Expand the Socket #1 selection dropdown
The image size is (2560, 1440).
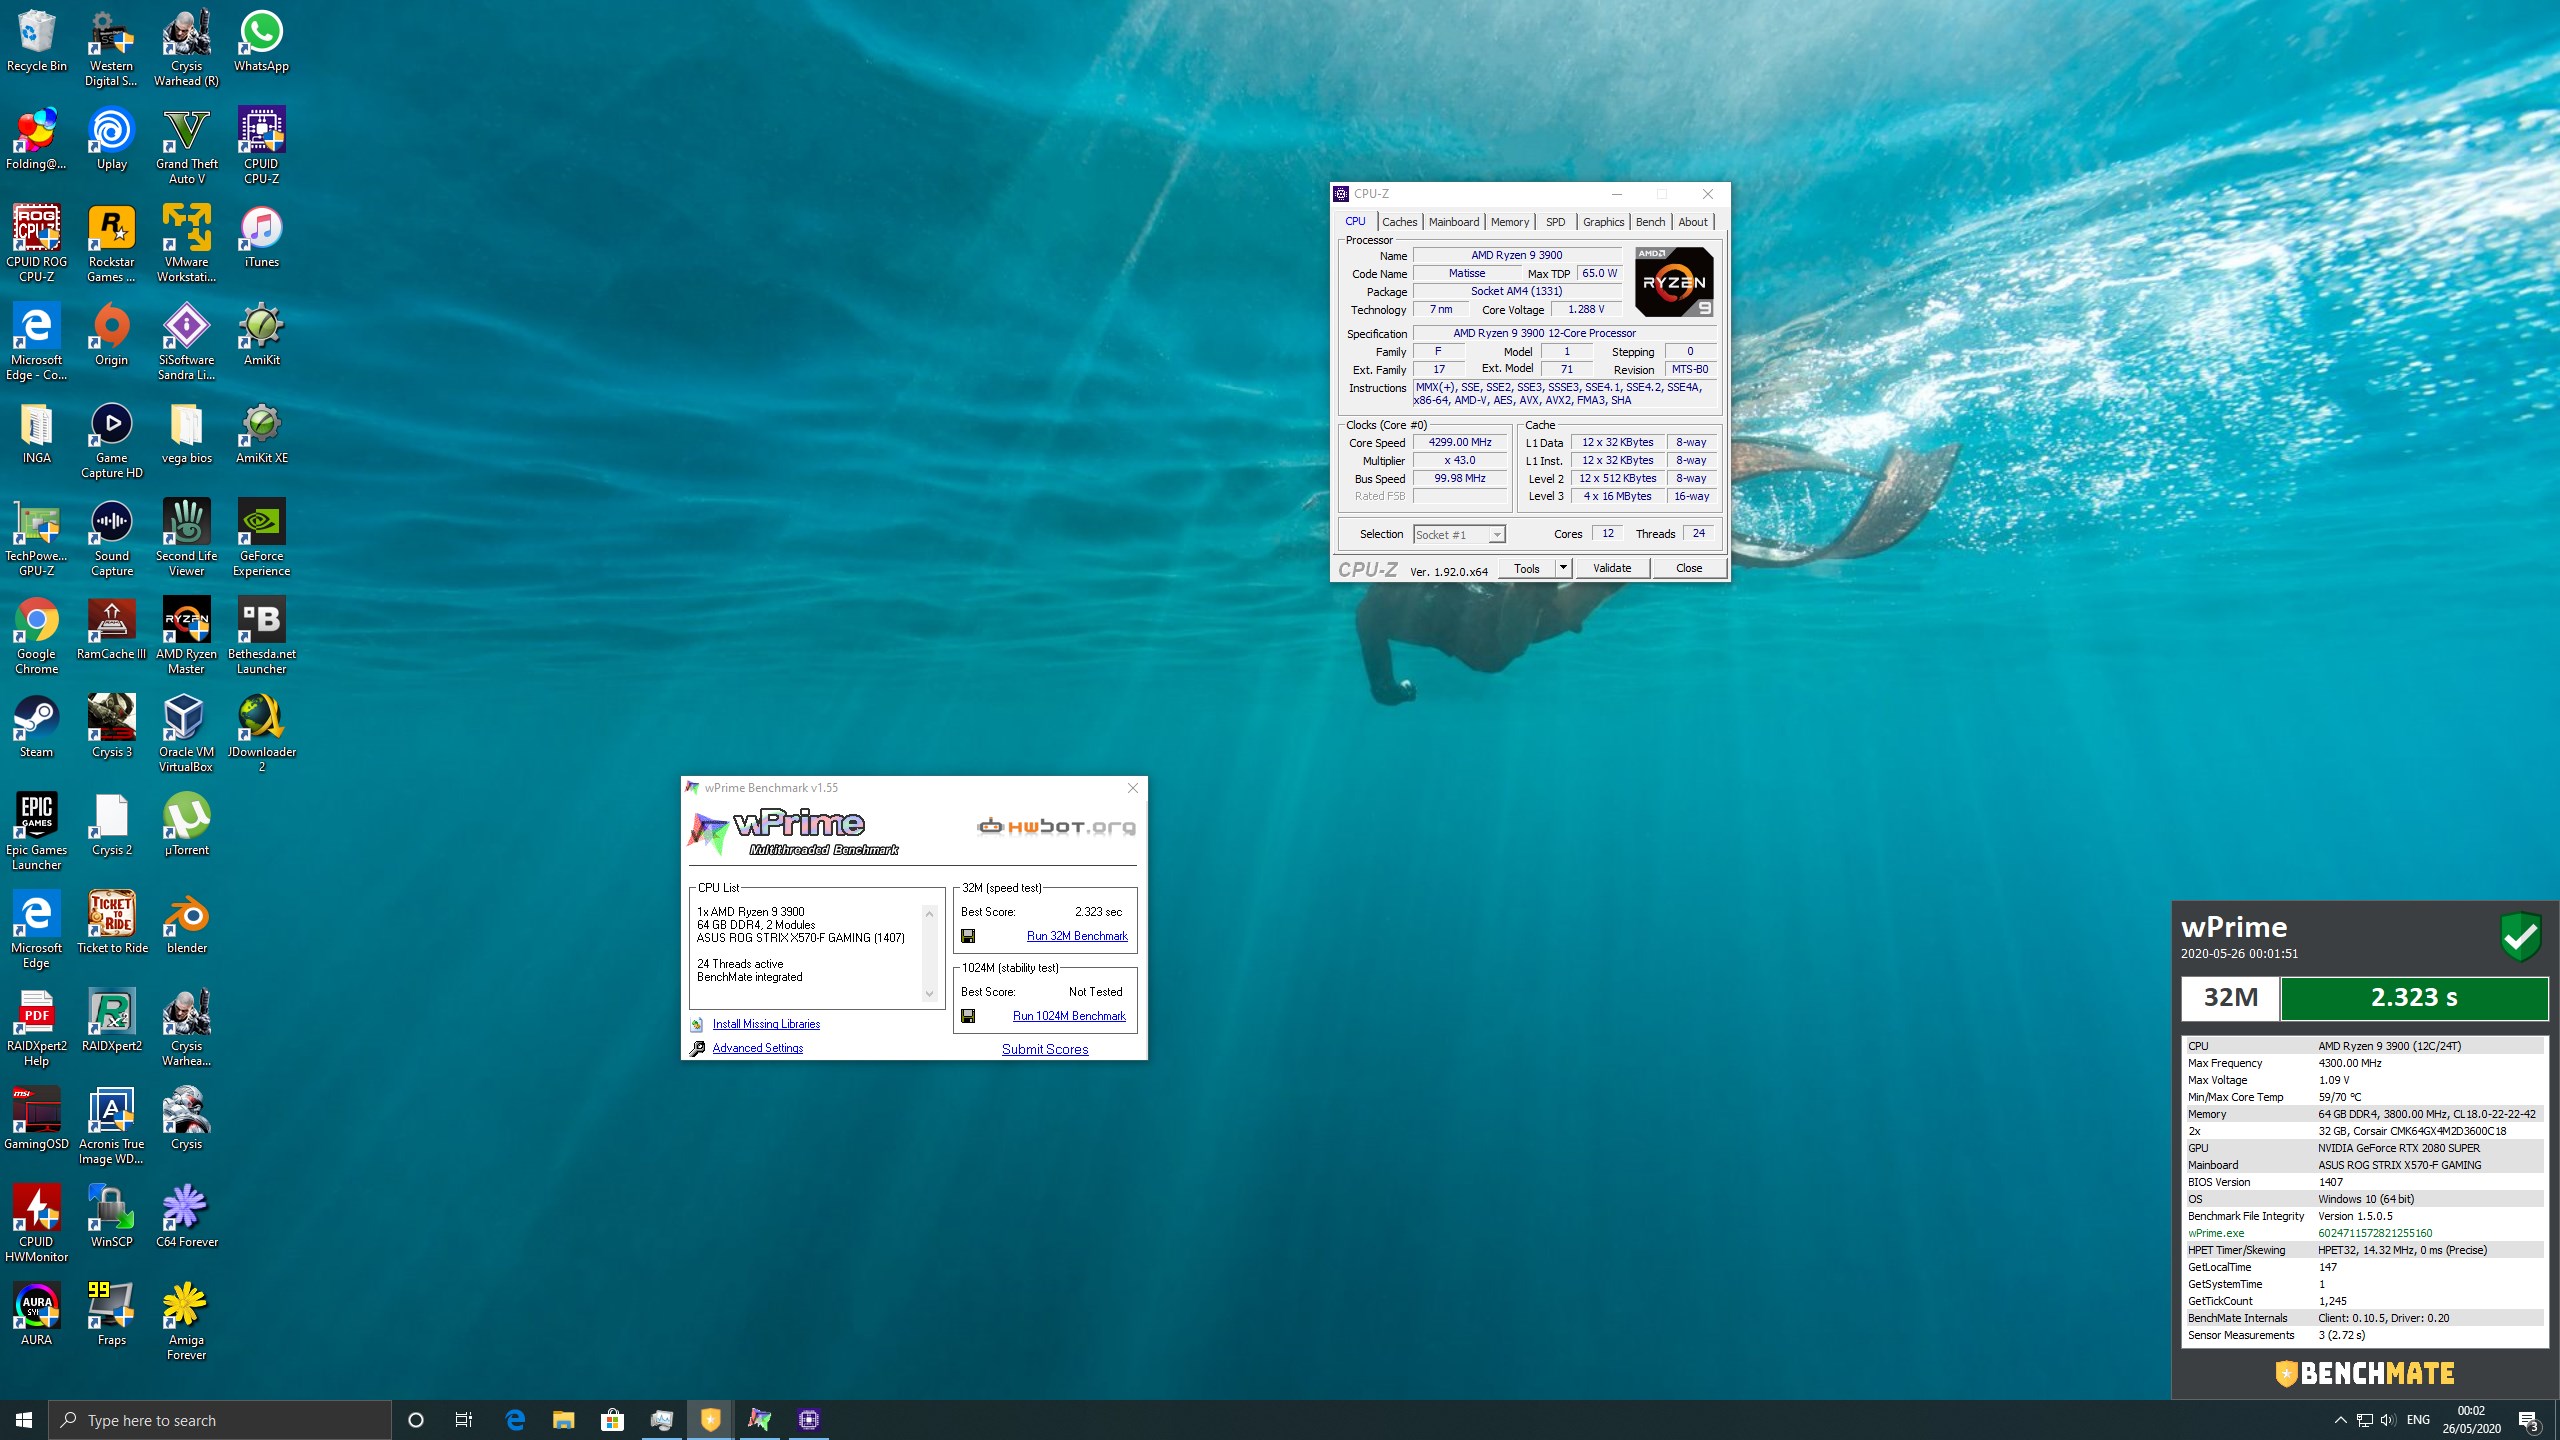tap(1459, 535)
